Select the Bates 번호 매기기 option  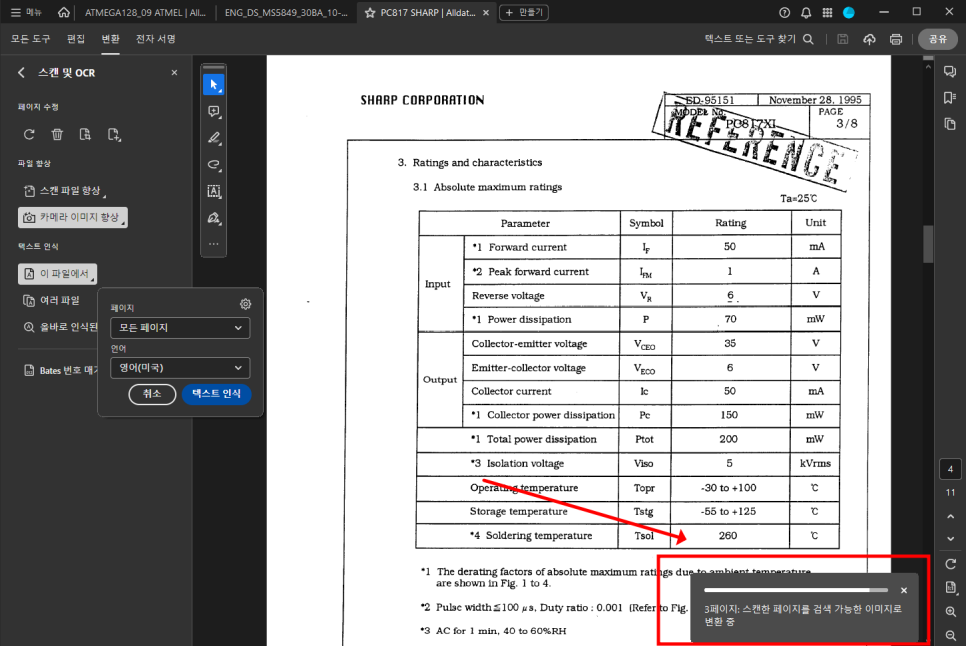tap(60, 370)
